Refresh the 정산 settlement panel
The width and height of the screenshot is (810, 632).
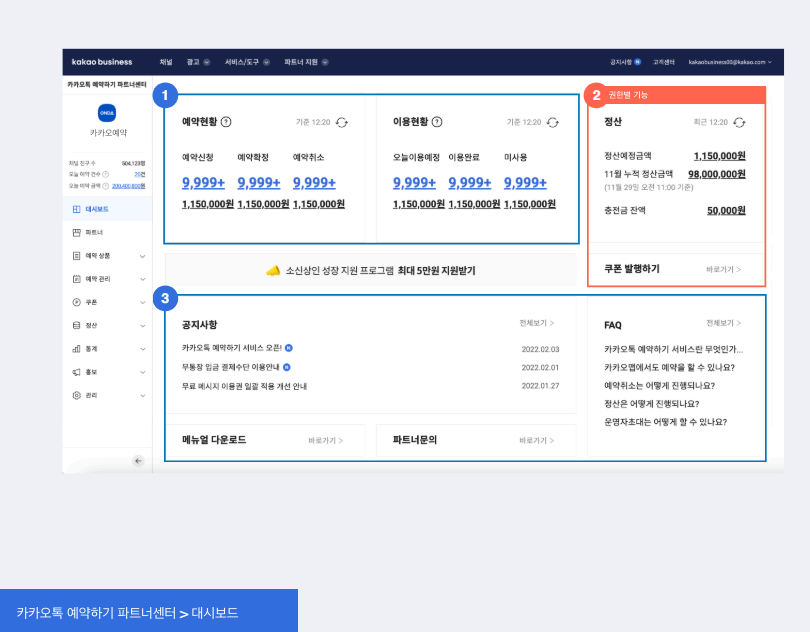[739, 122]
